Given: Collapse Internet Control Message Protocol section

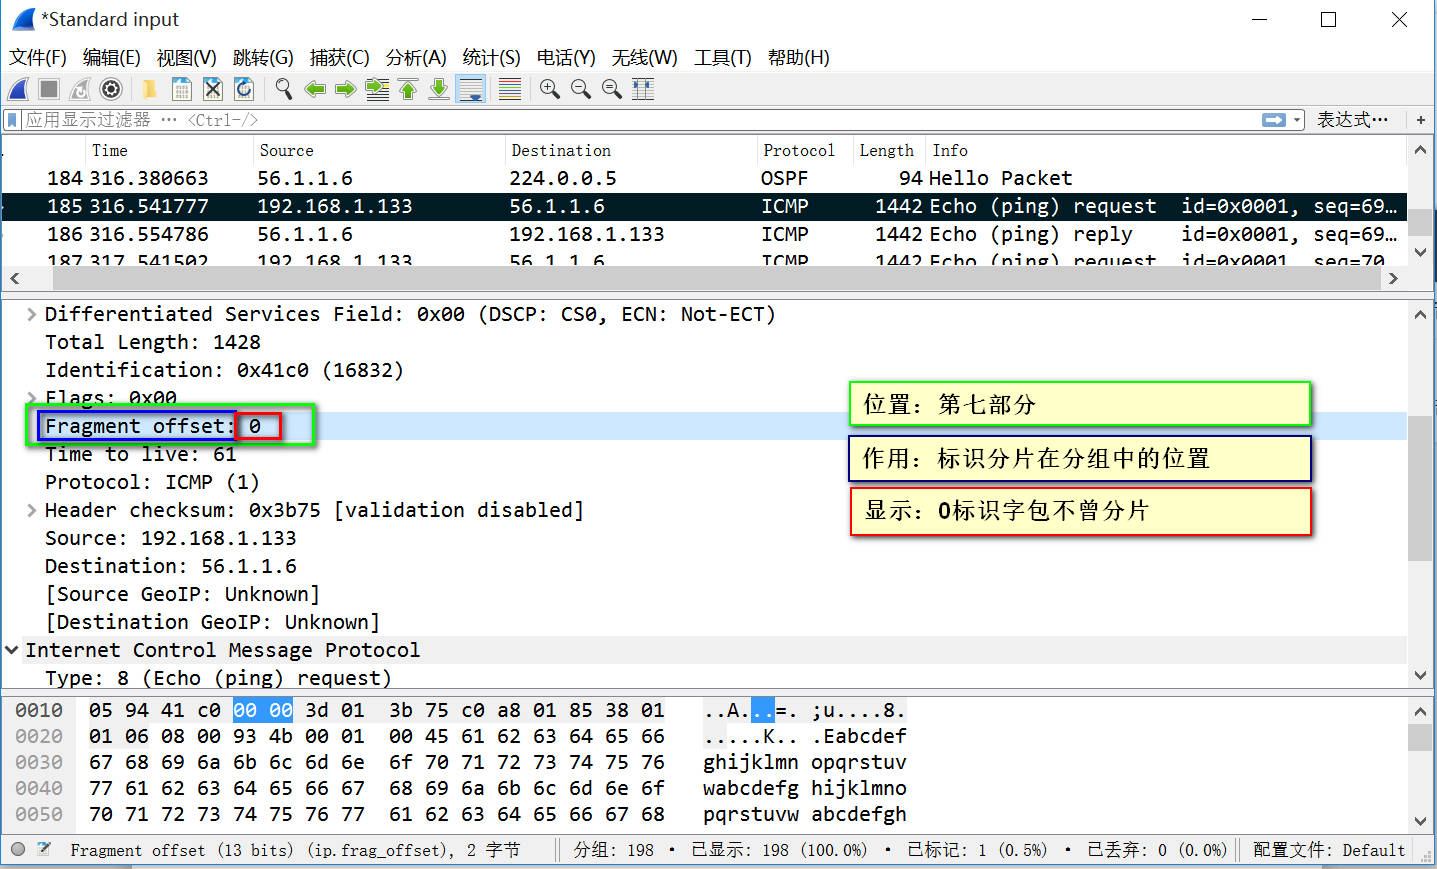Looking at the screenshot, I should click(x=12, y=650).
